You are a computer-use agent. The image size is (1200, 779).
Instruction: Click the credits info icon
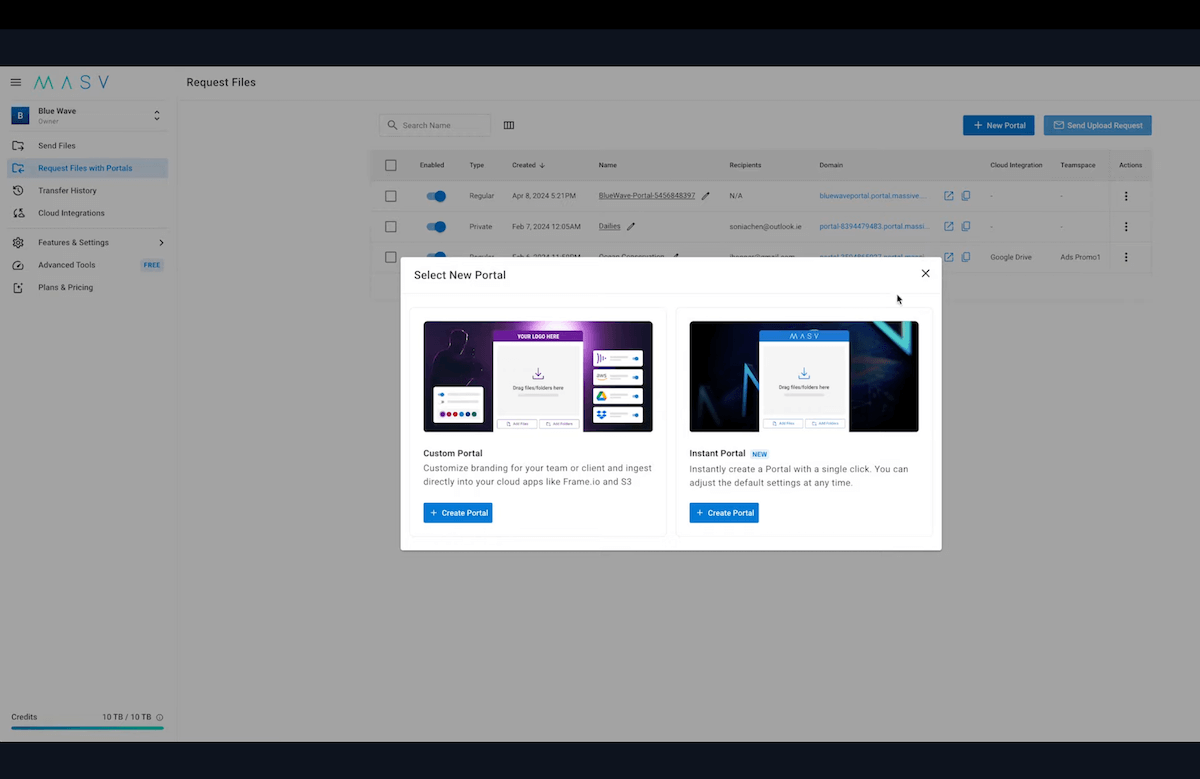(160, 717)
